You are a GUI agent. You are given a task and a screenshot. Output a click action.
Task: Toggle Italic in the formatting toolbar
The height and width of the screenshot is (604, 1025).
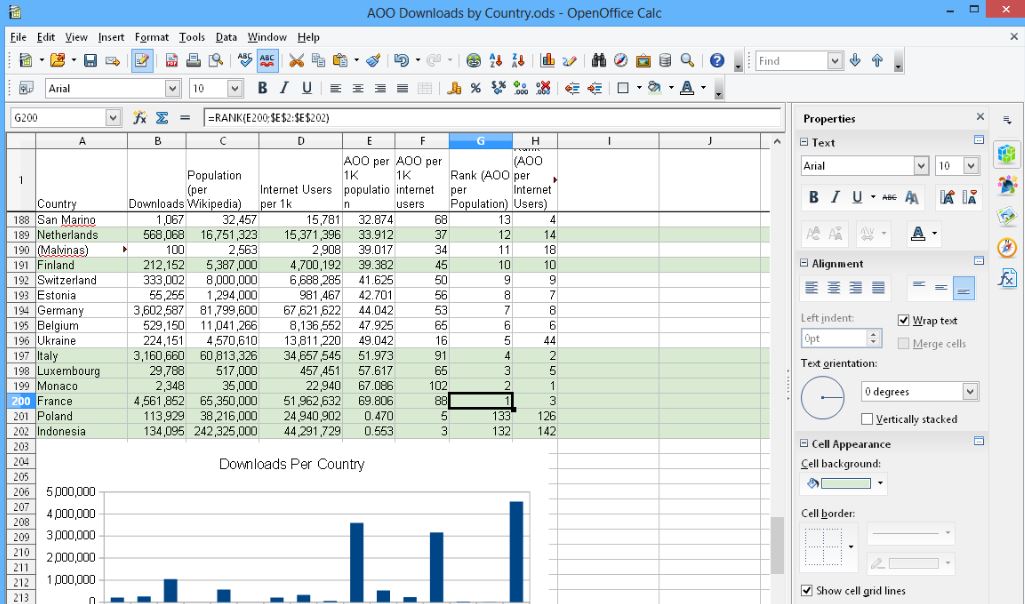pyautogui.click(x=284, y=88)
